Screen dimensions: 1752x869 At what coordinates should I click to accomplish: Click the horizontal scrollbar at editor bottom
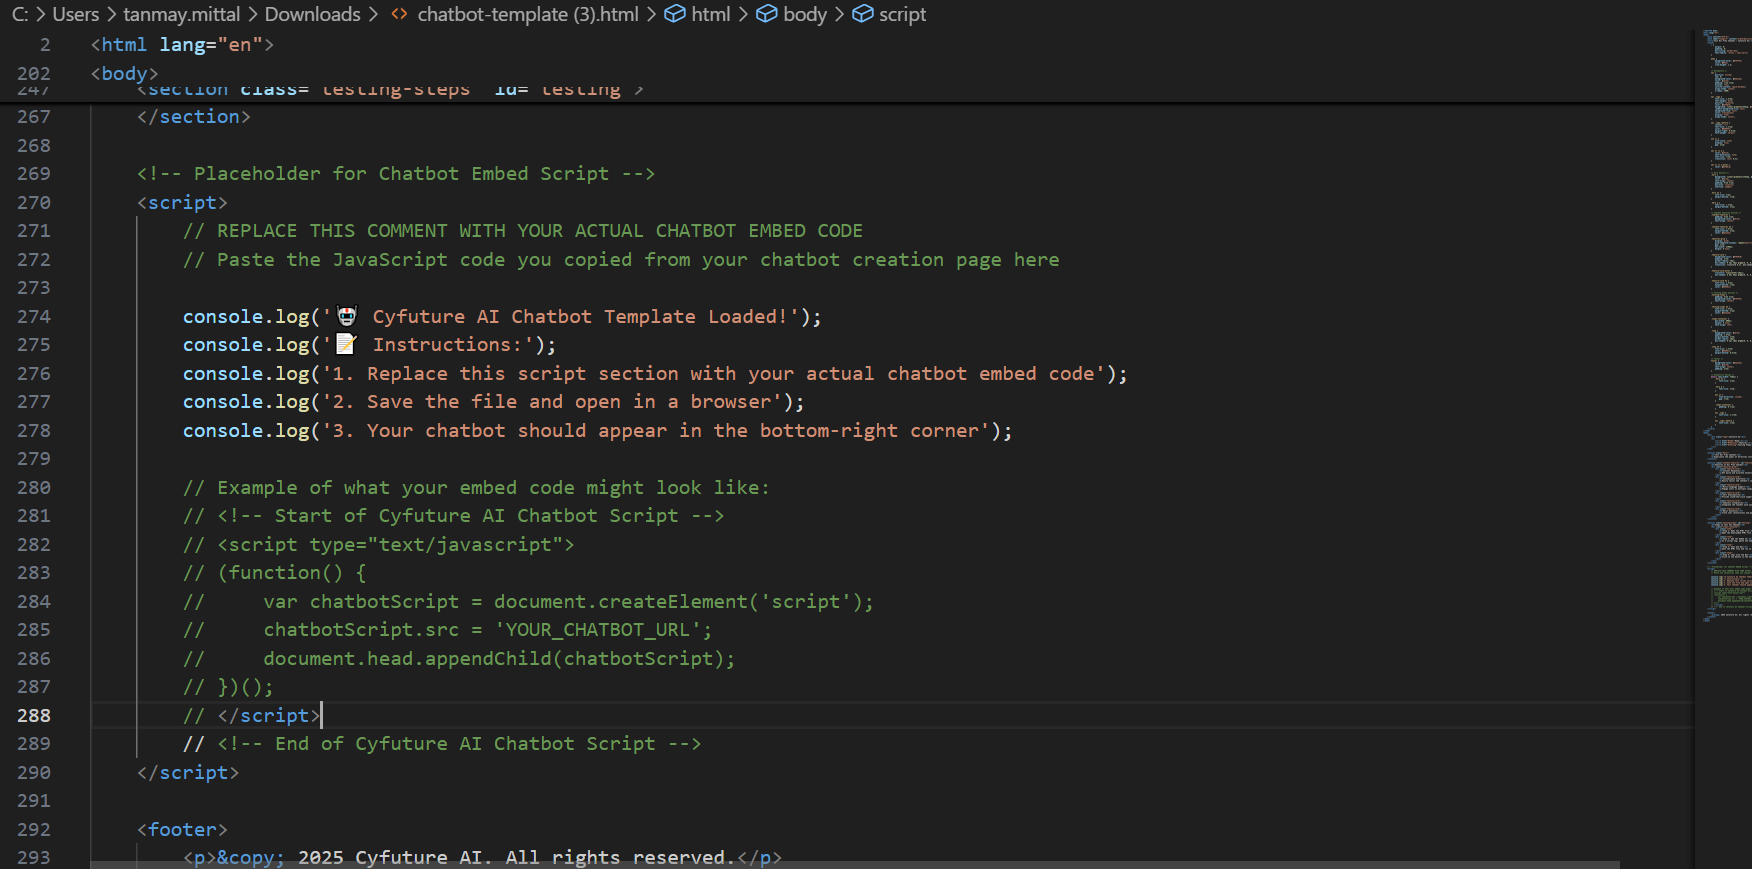click(x=850, y=864)
